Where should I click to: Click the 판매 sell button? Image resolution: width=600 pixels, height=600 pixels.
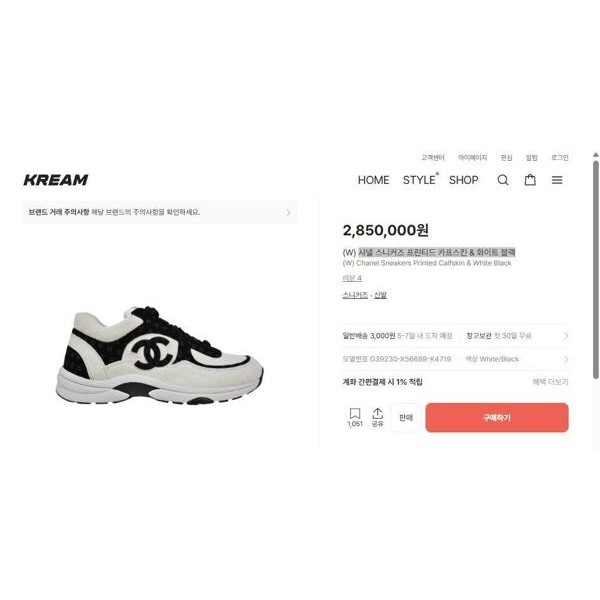(x=406, y=417)
